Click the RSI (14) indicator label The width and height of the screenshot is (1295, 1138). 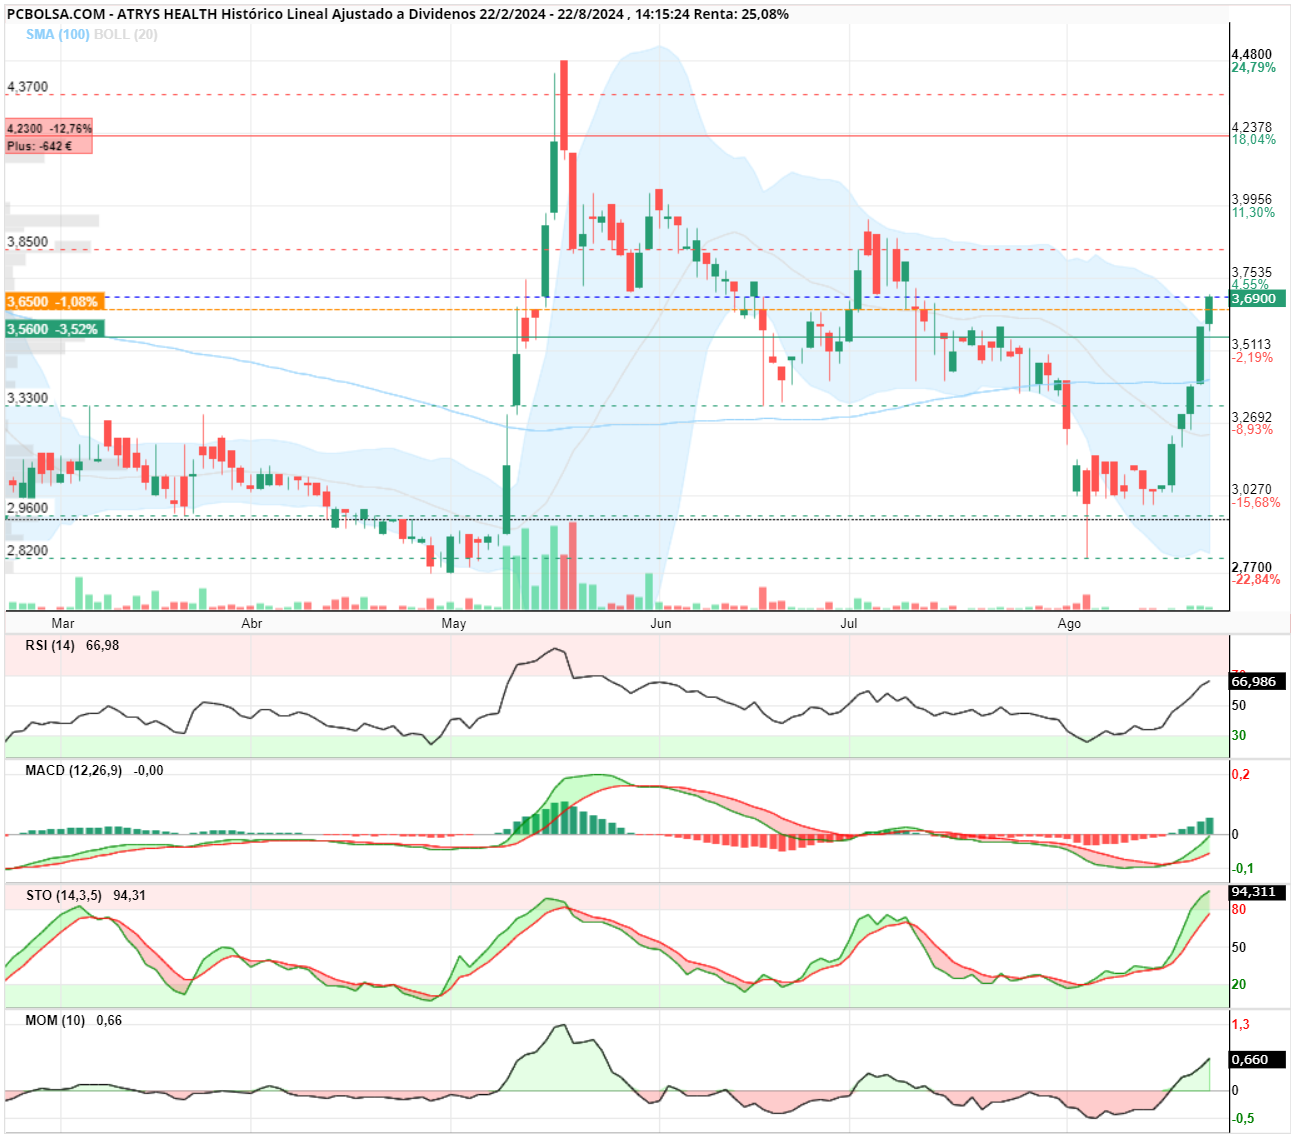(x=50, y=645)
